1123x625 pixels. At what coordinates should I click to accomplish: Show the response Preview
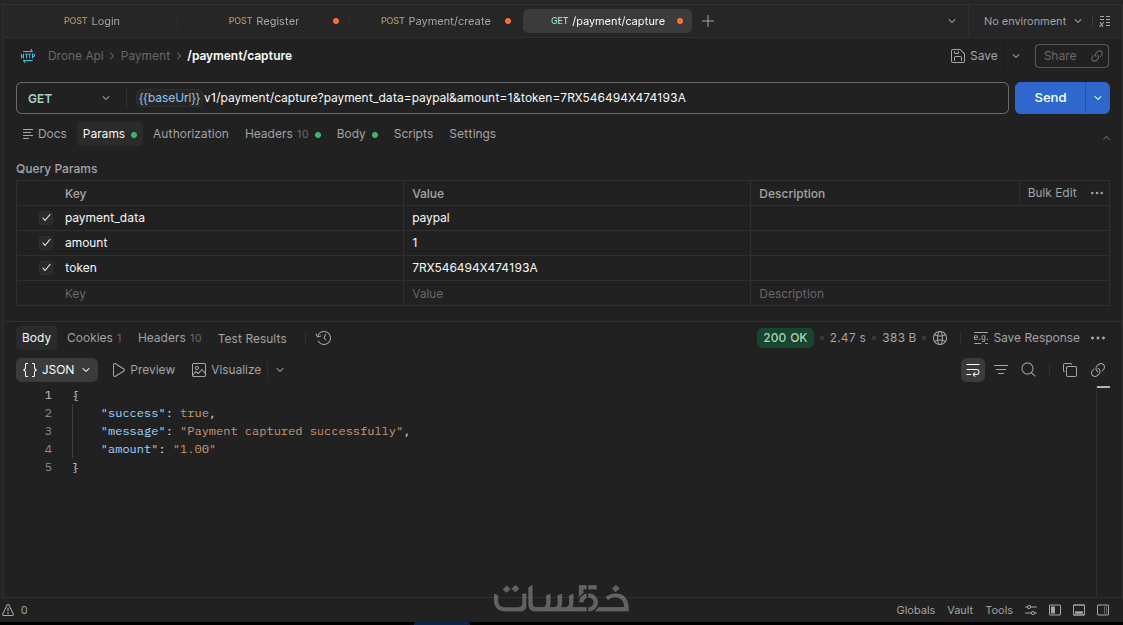(x=143, y=370)
